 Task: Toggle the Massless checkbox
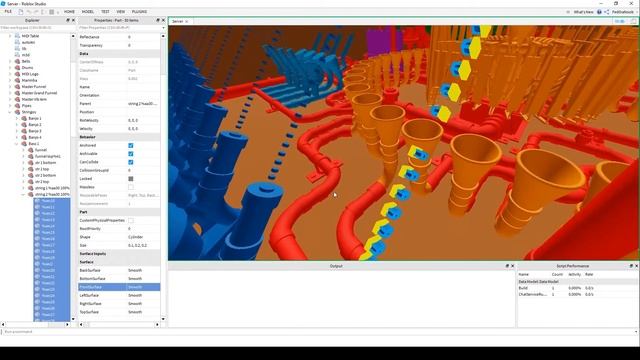coord(131,187)
